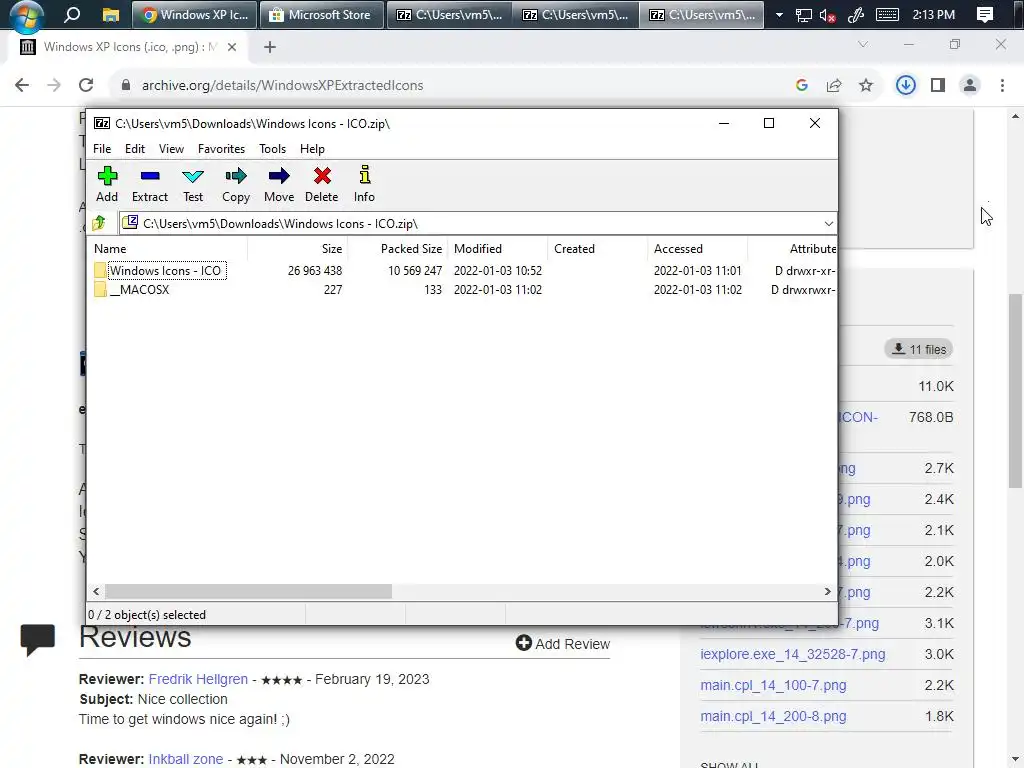The height and width of the screenshot is (768, 1024).
Task: Click Chrome's back arrow
Action: point(22,85)
